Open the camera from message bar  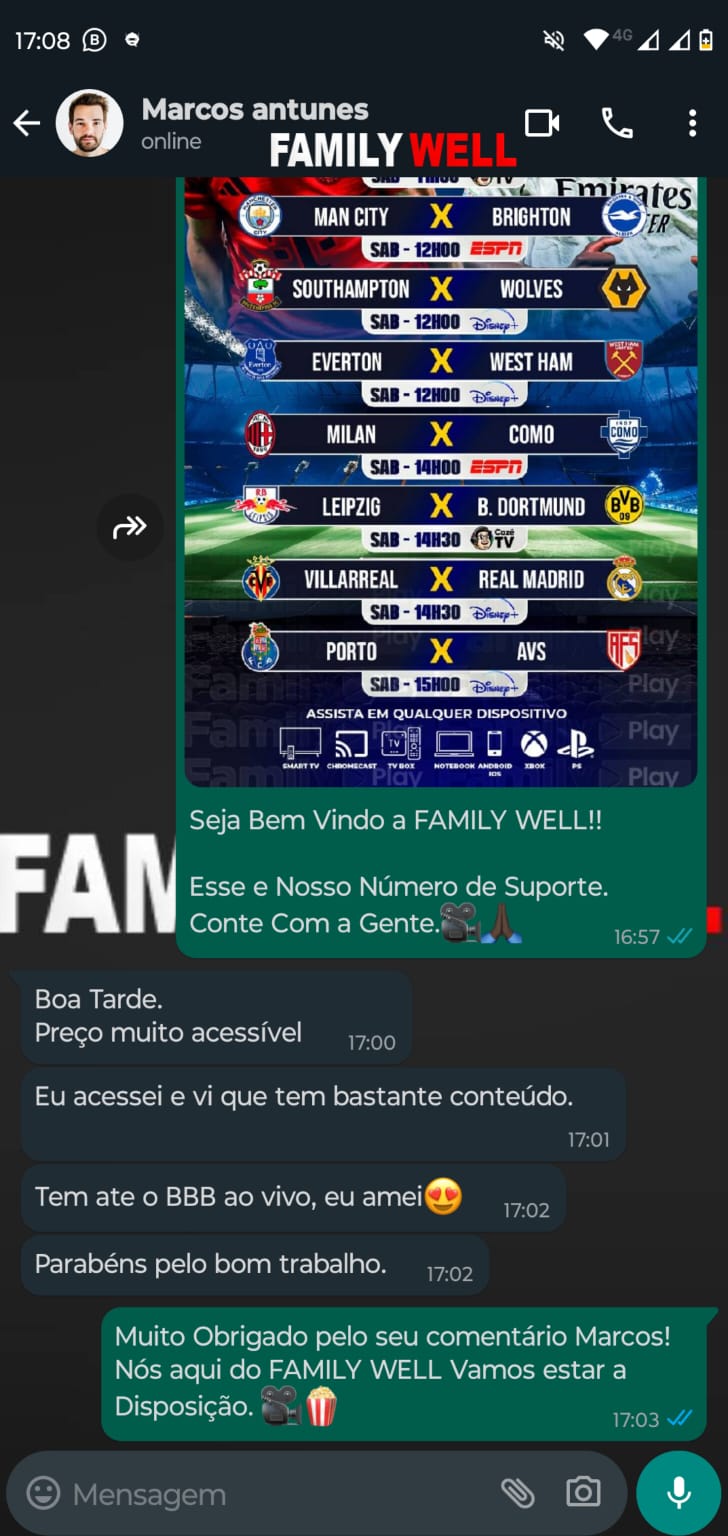[583, 1493]
